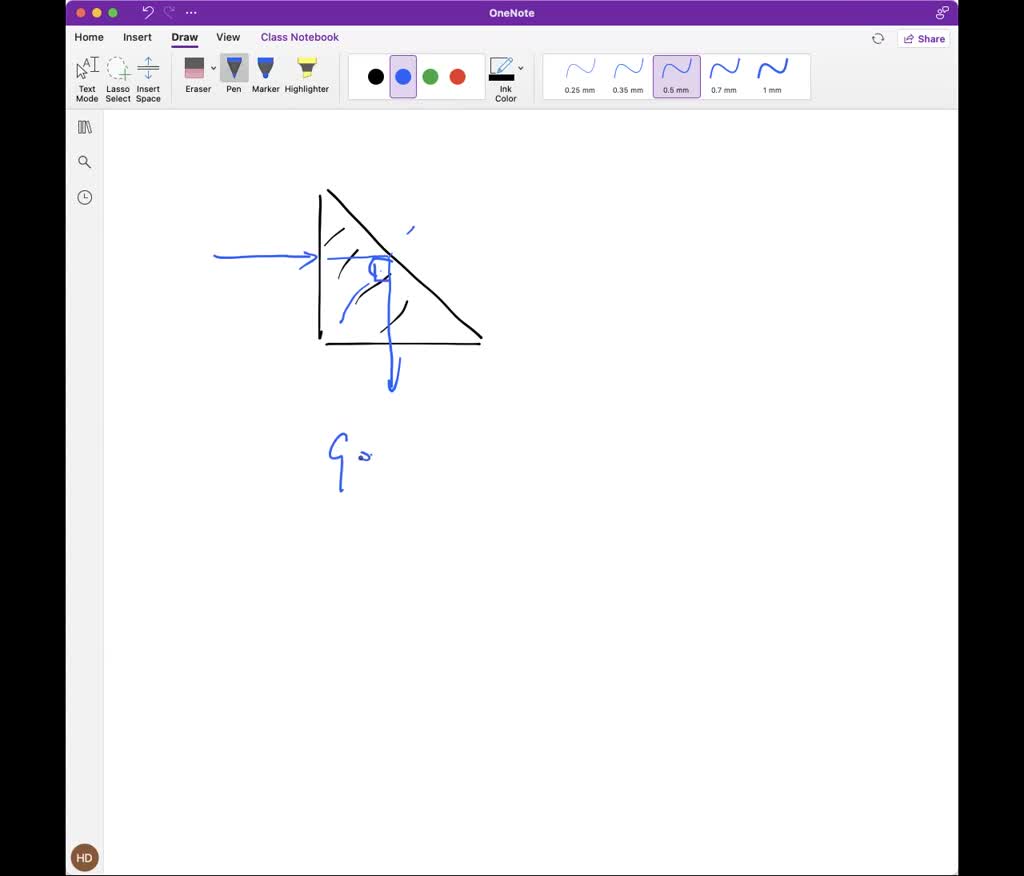Open search in the left sidebar
Screen dimensions: 1024x876
pyautogui.click(x=84, y=161)
